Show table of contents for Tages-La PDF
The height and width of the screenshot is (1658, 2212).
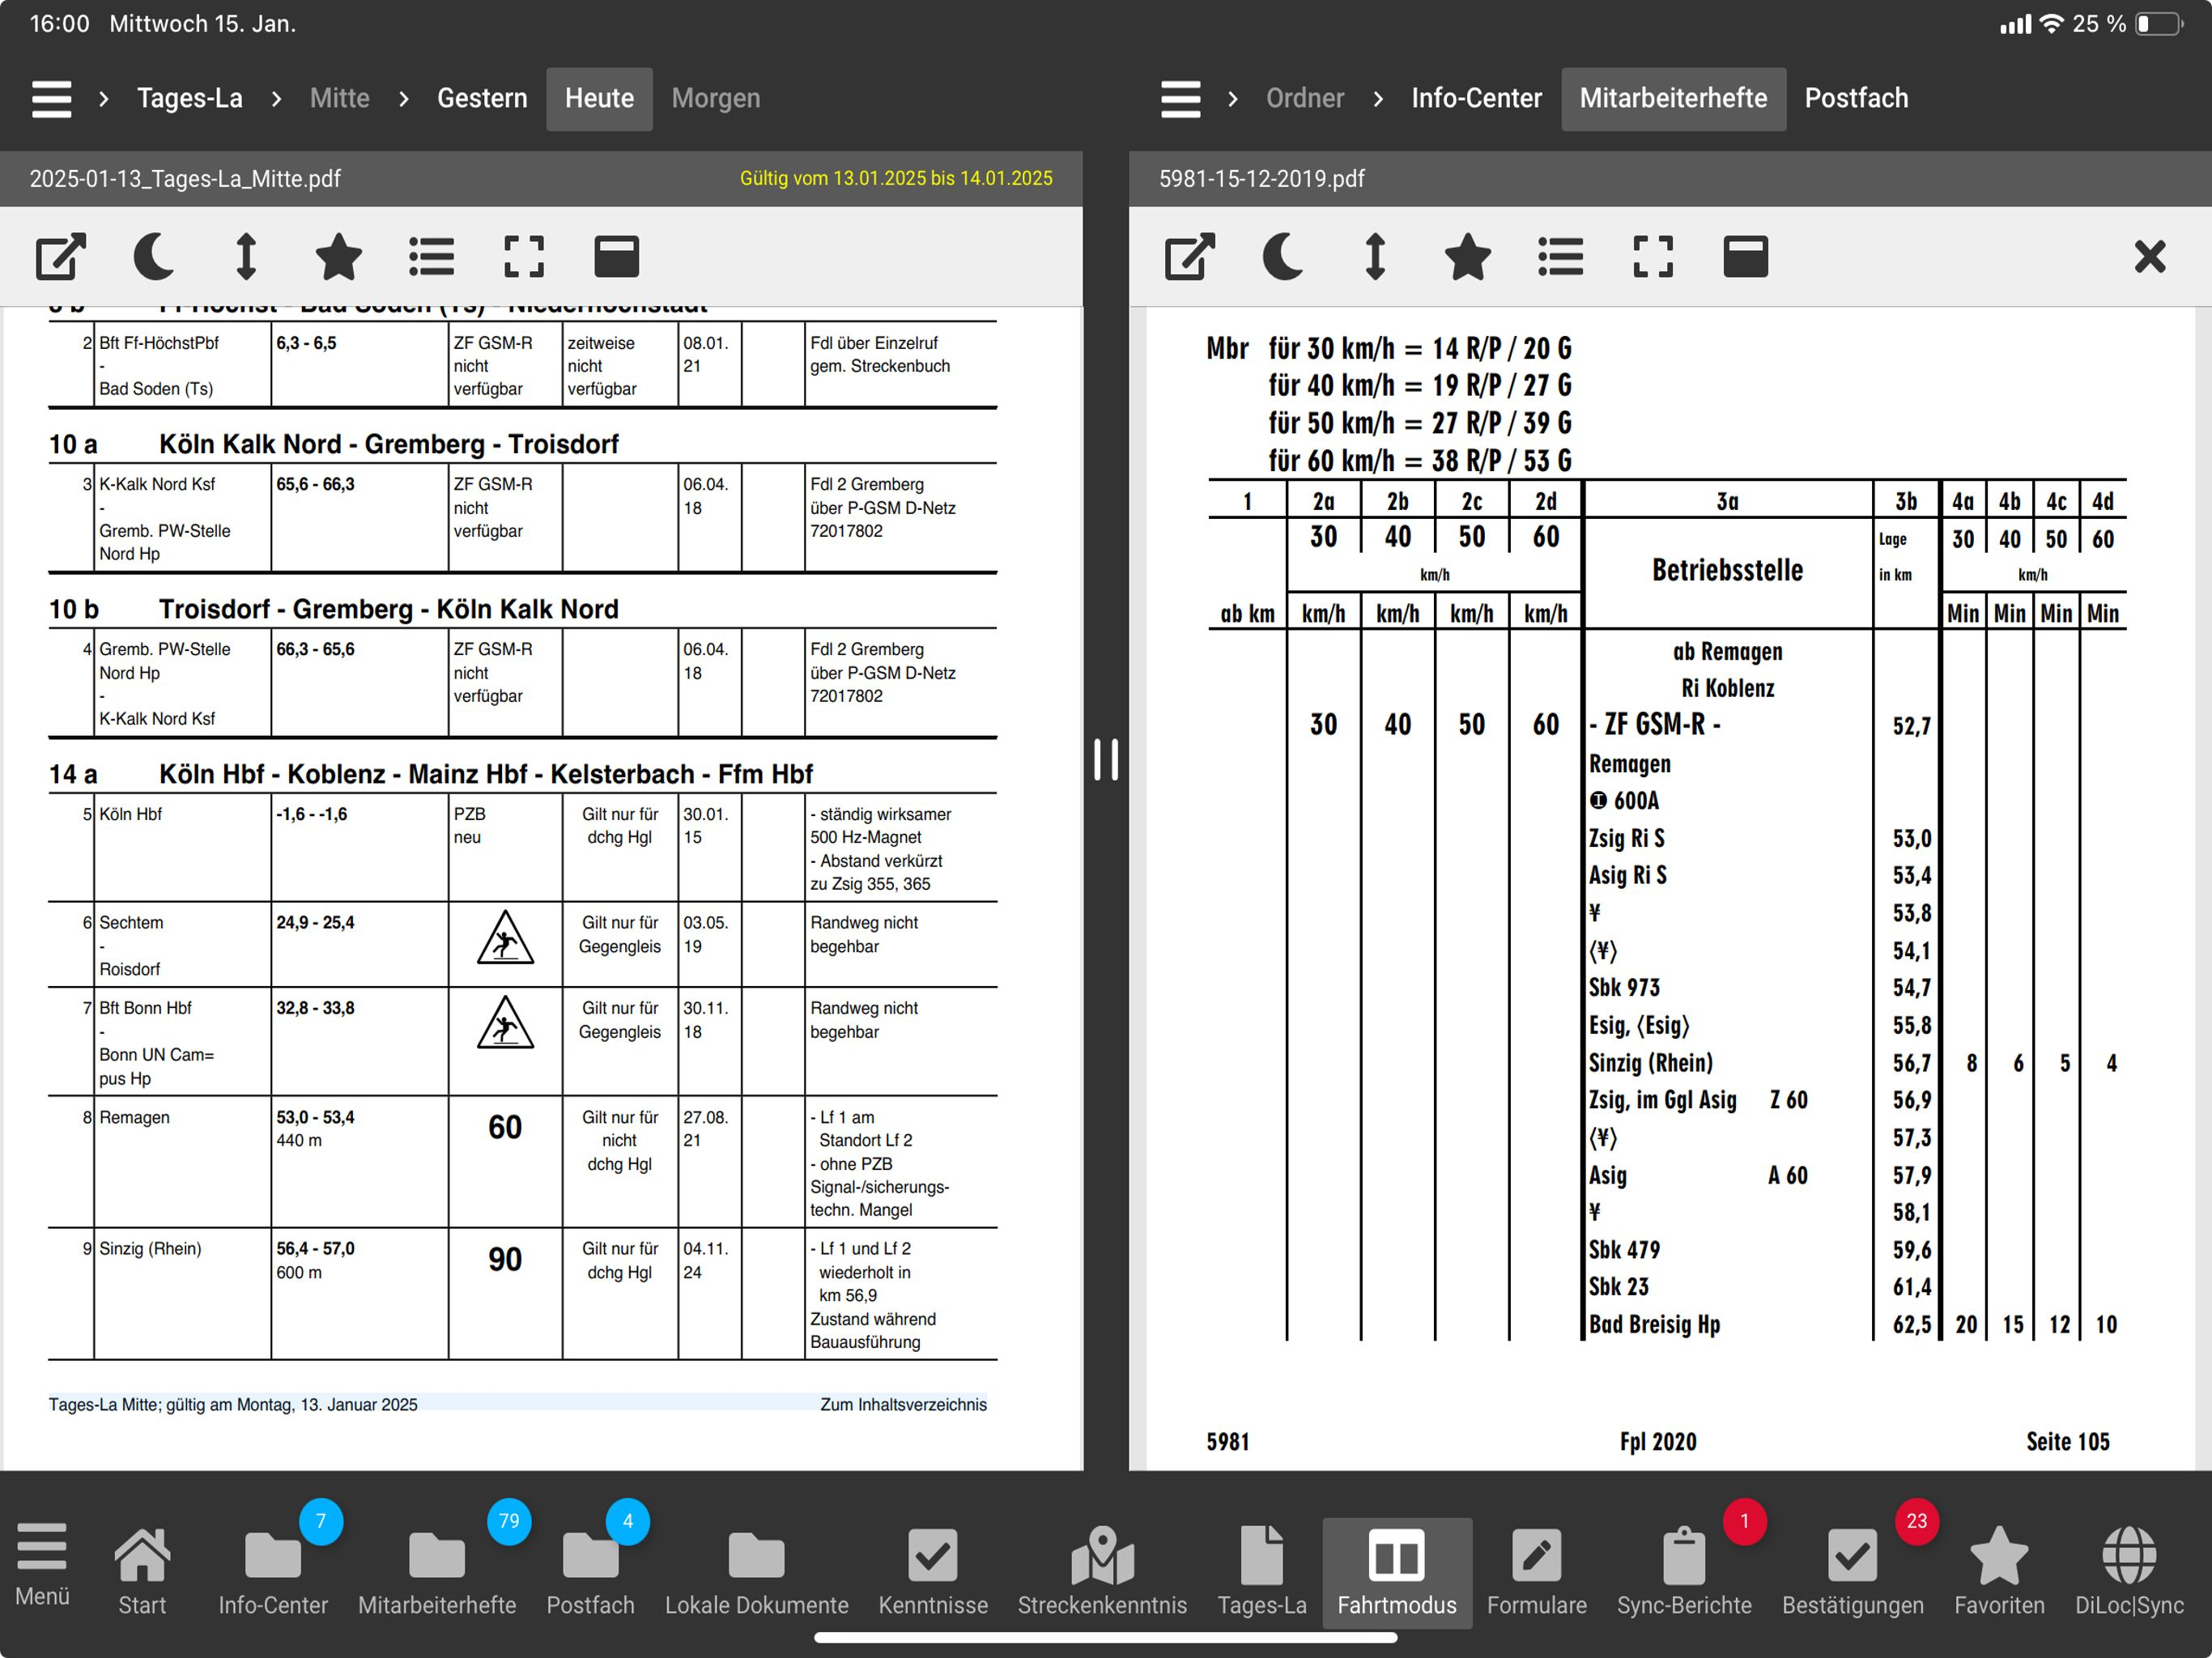[x=432, y=256]
